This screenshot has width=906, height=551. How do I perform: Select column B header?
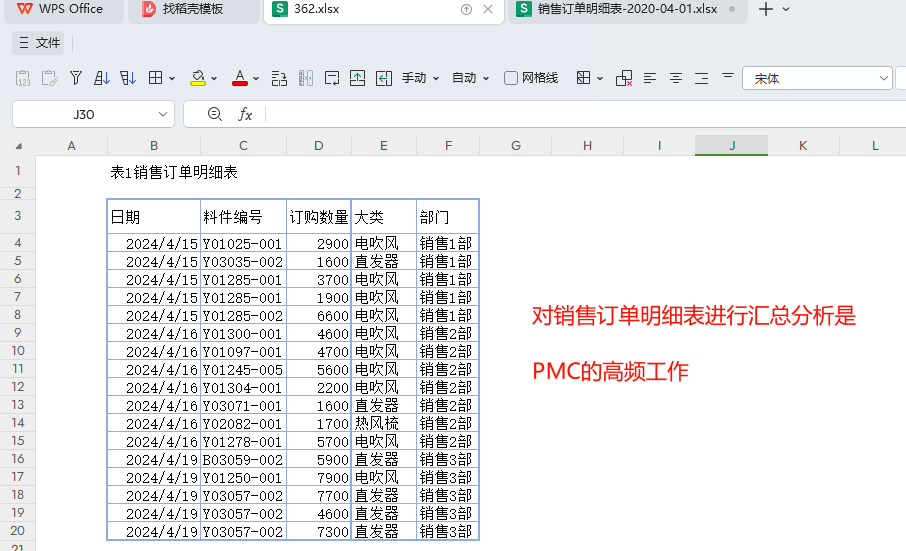(154, 146)
